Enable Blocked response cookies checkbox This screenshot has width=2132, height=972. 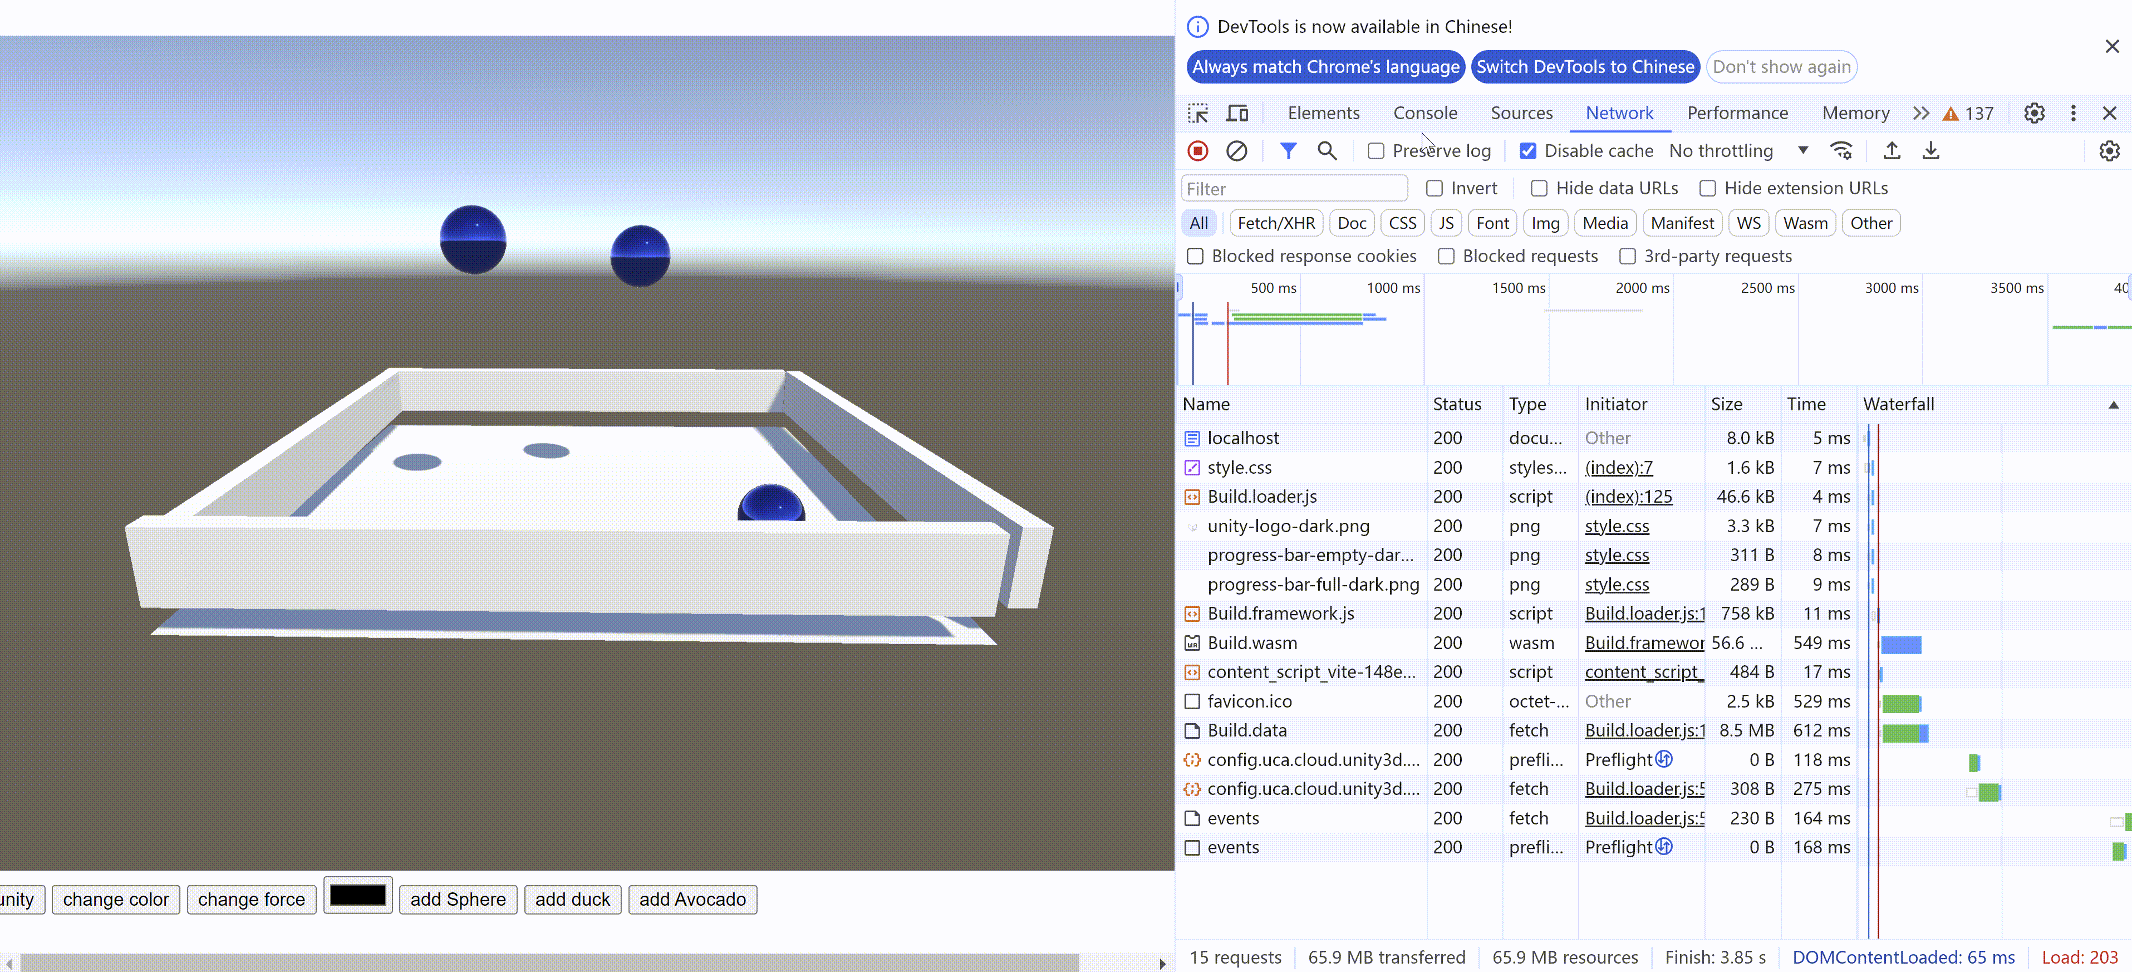pyautogui.click(x=1195, y=256)
